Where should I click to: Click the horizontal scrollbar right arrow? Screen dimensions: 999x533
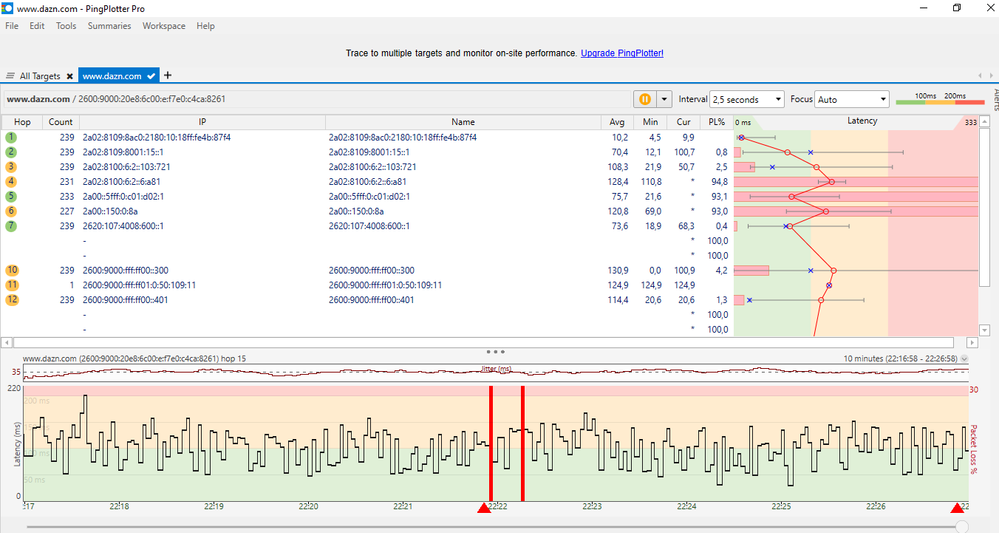pos(972,343)
